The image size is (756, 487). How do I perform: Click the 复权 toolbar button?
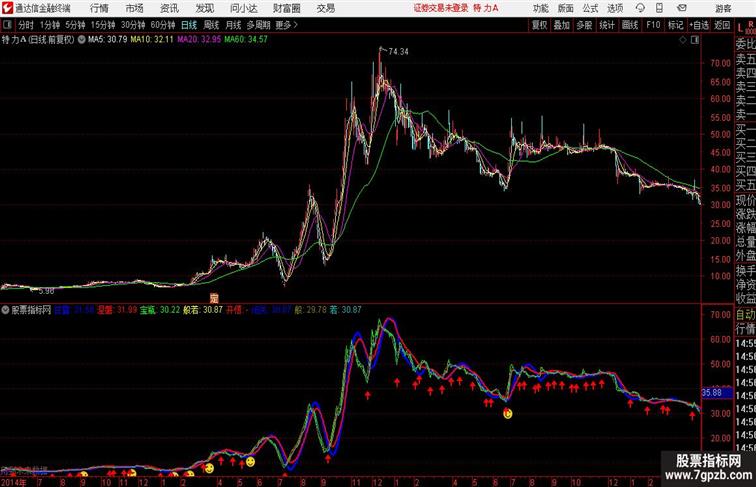[540, 25]
